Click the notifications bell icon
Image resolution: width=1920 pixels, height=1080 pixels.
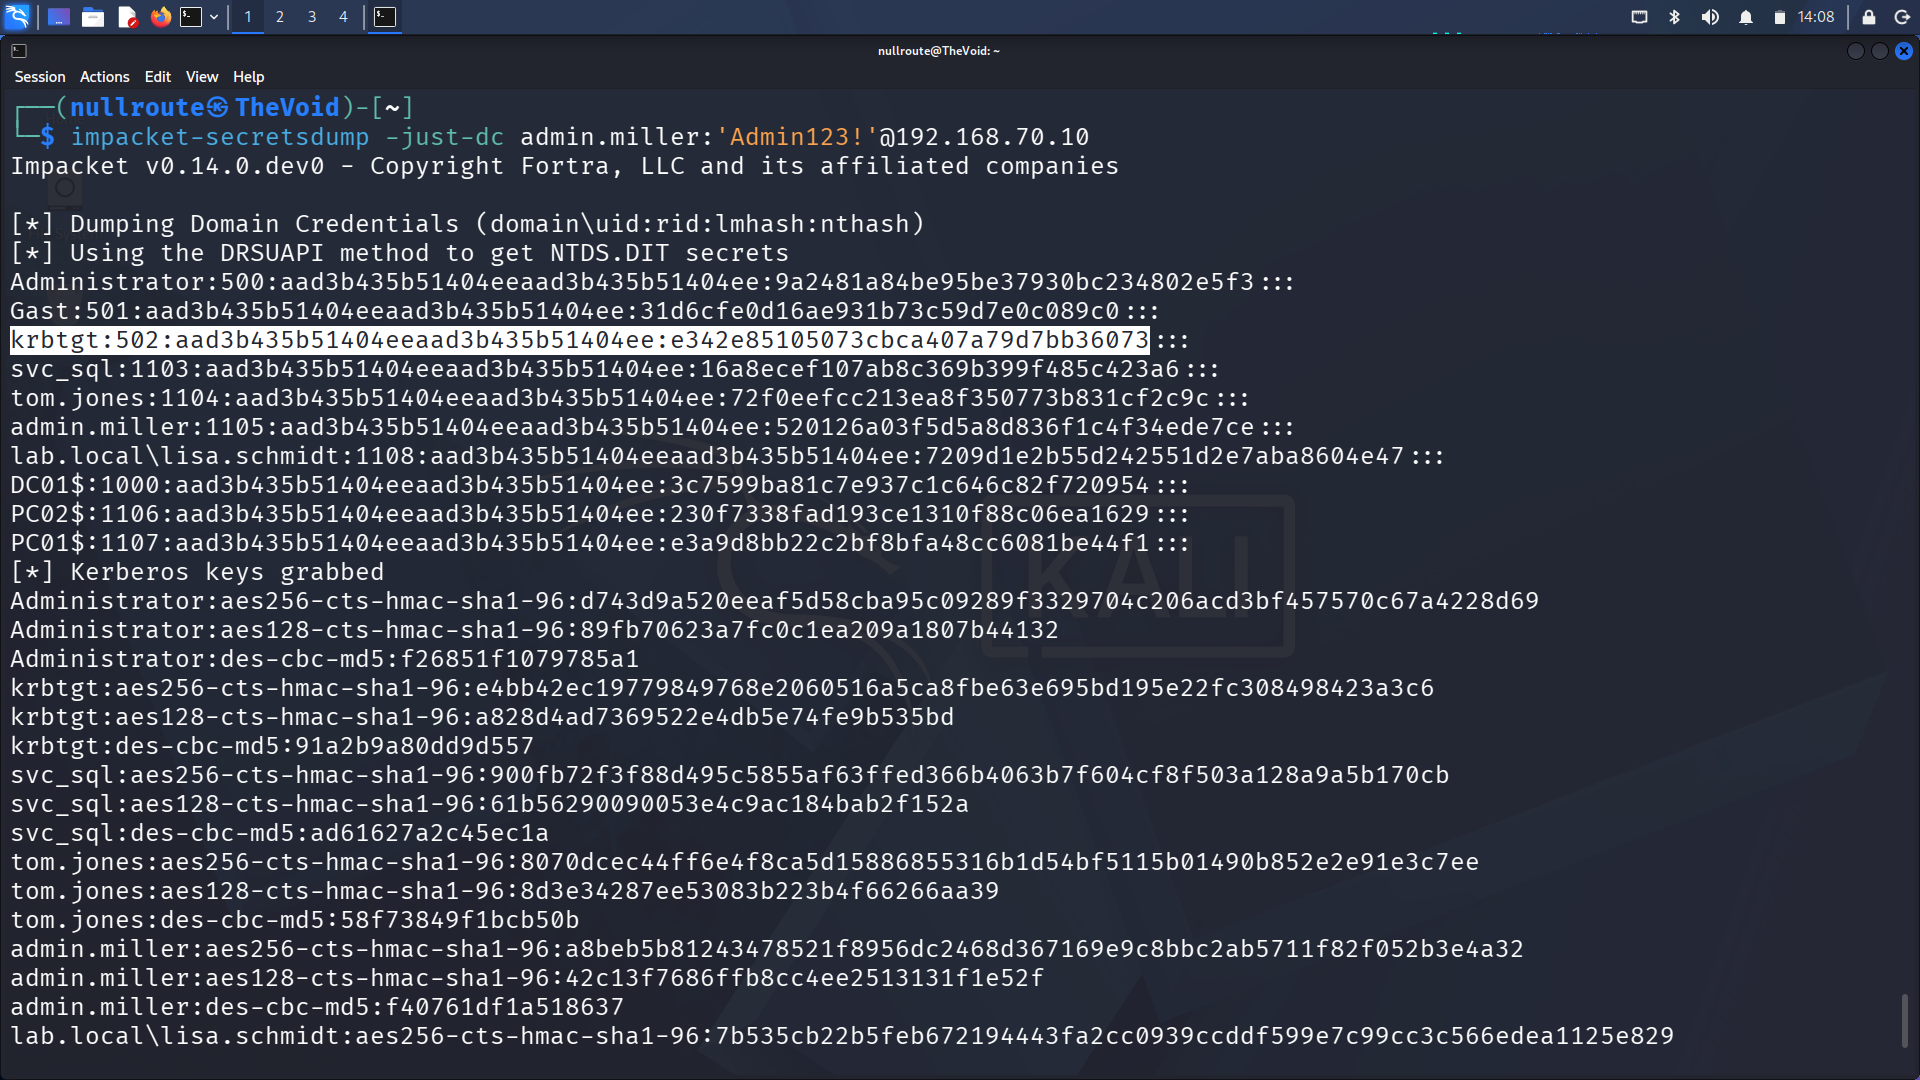(1746, 17)
